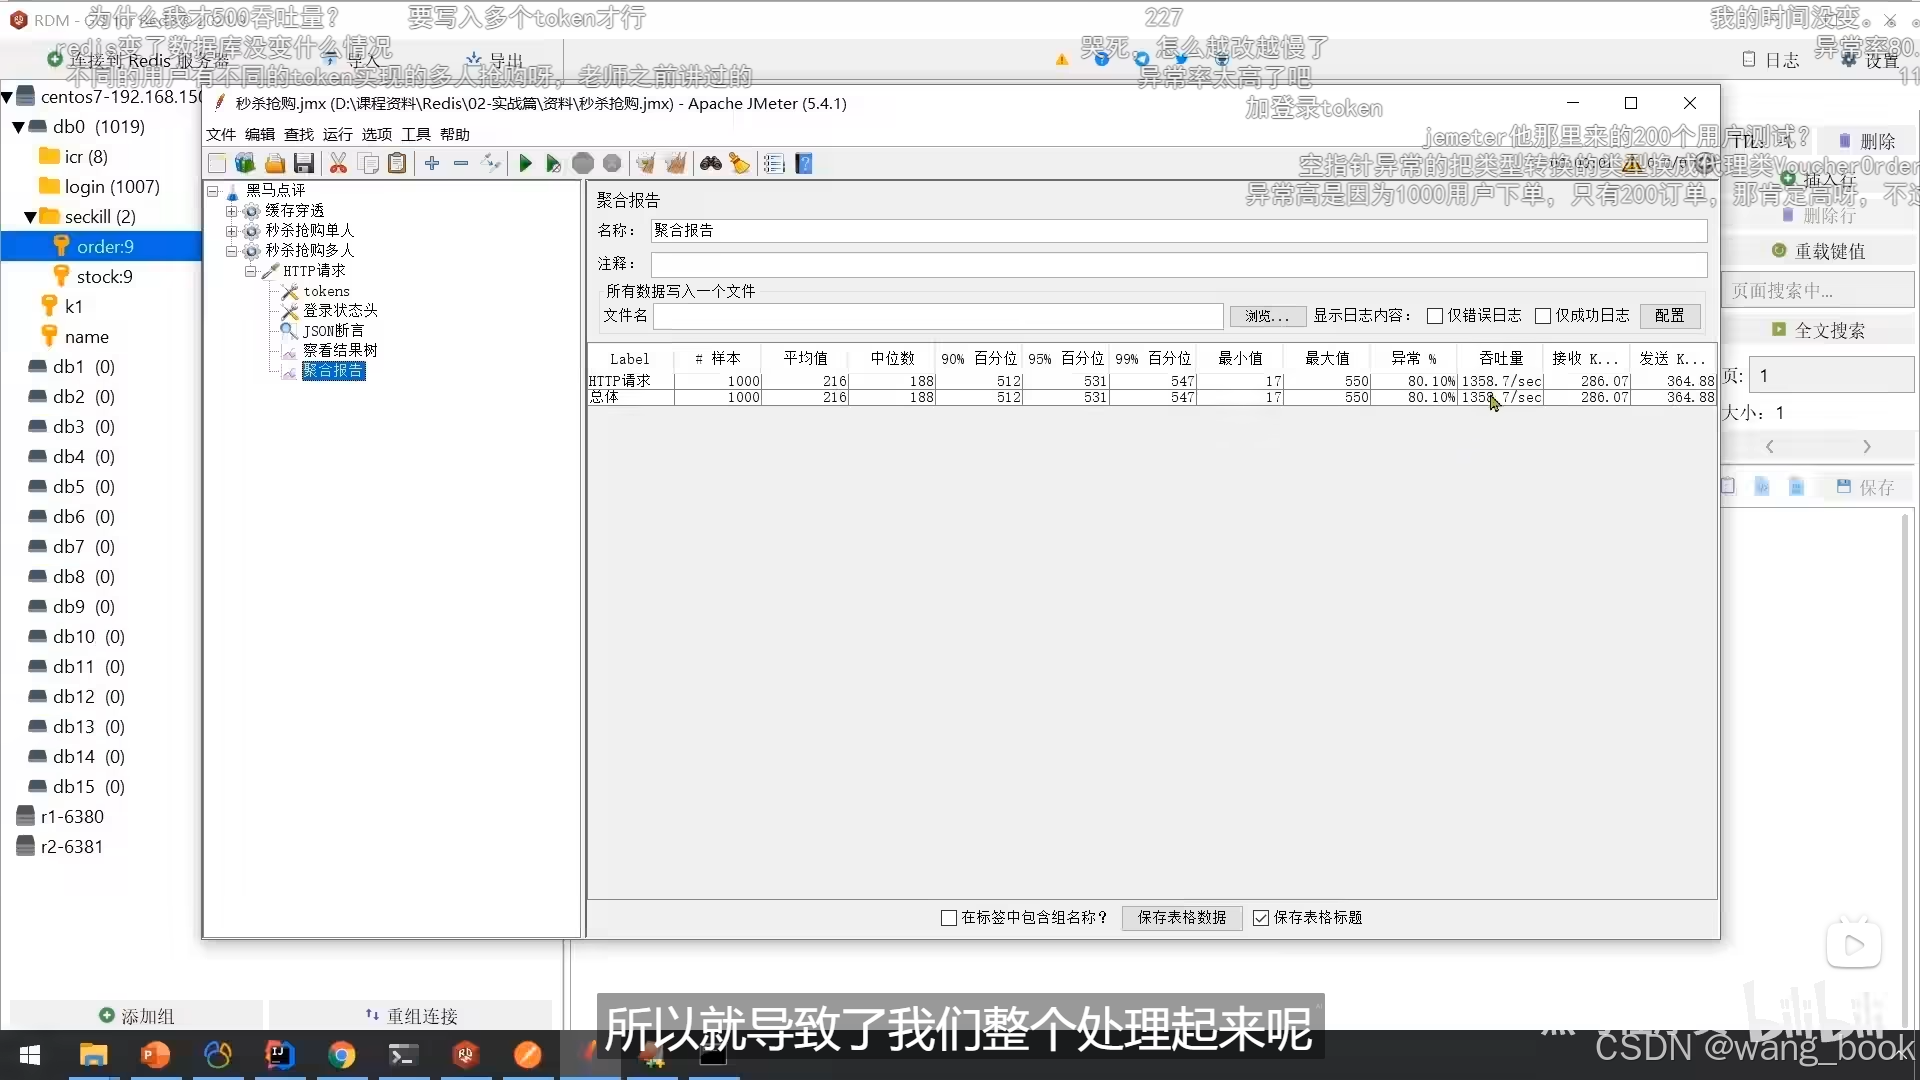Save the test plan with the floppy disk icon
Screen dimensions: 1920x1080
click(304, 164)
